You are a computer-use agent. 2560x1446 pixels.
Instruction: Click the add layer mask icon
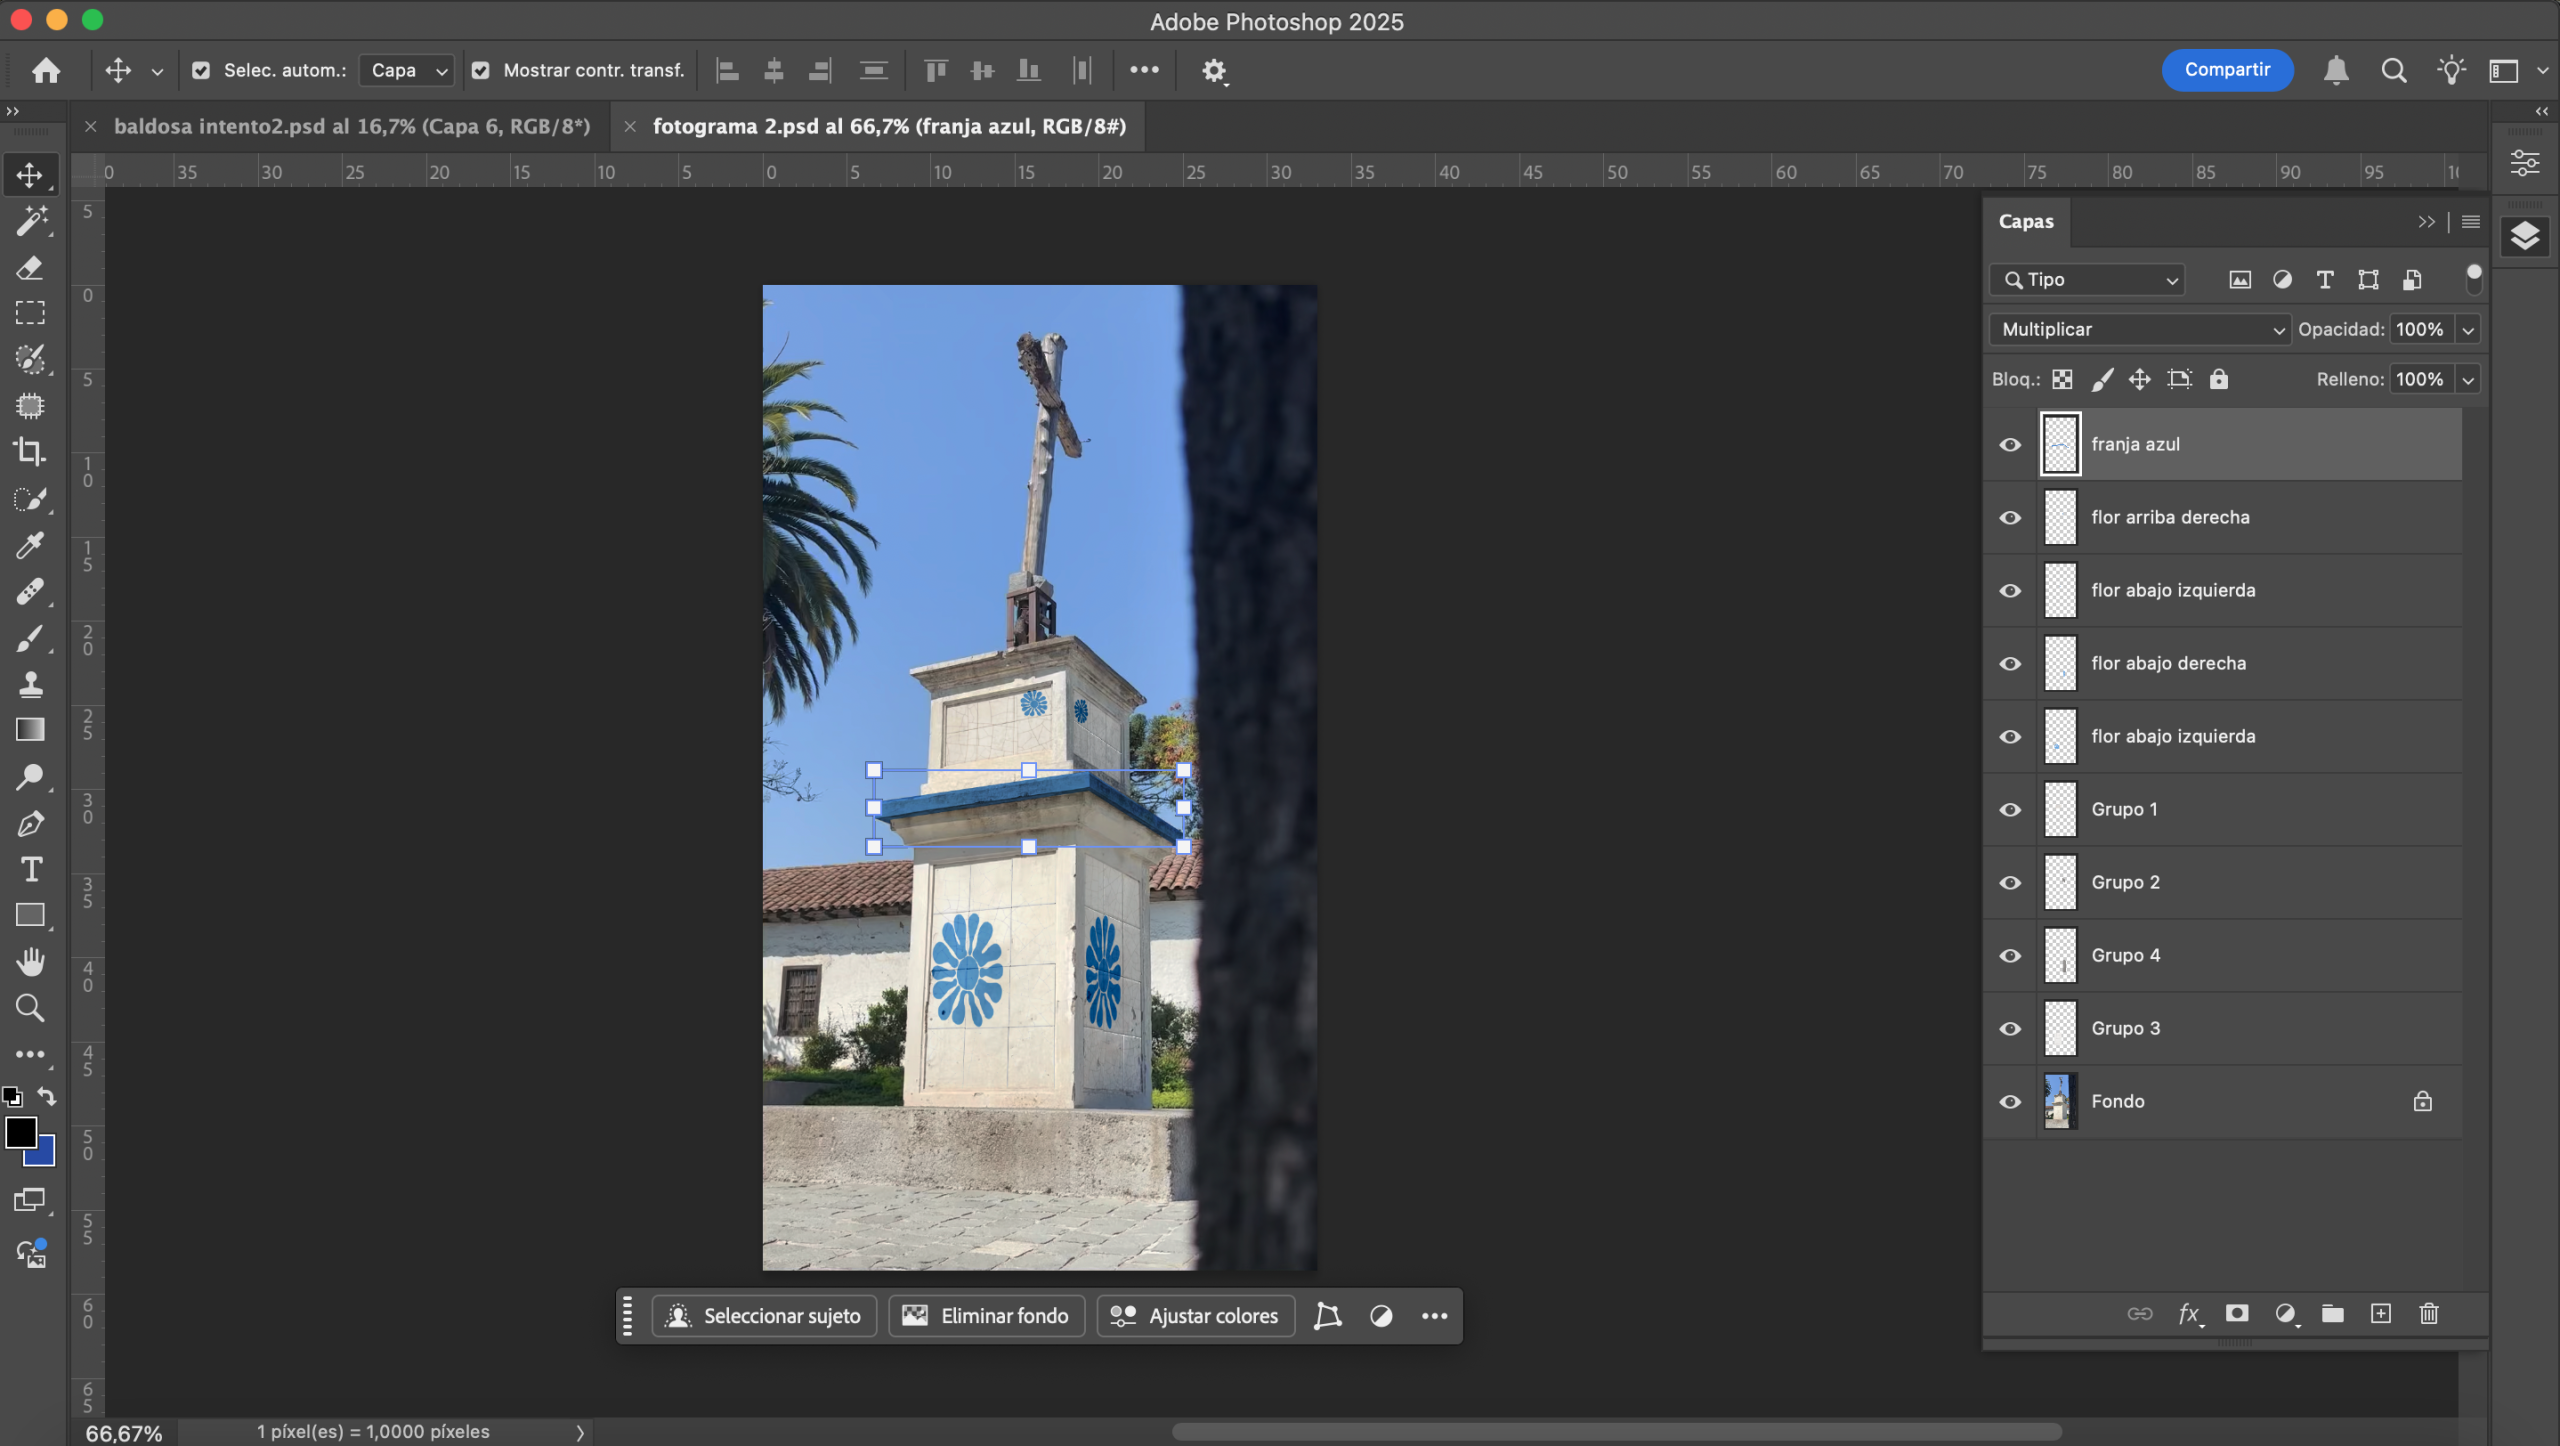pyautogui.click(x=2236, y=1313)
